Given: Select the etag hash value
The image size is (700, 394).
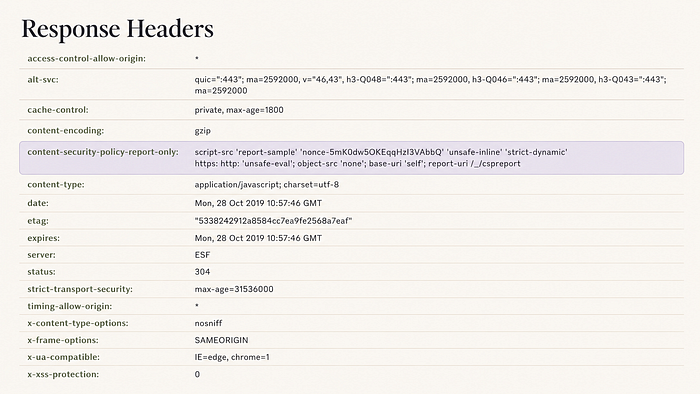Looking at the screenshot, I should [273, 220].
